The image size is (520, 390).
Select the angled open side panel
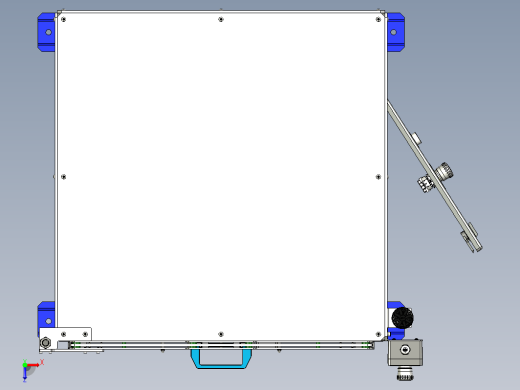[434, 176]
